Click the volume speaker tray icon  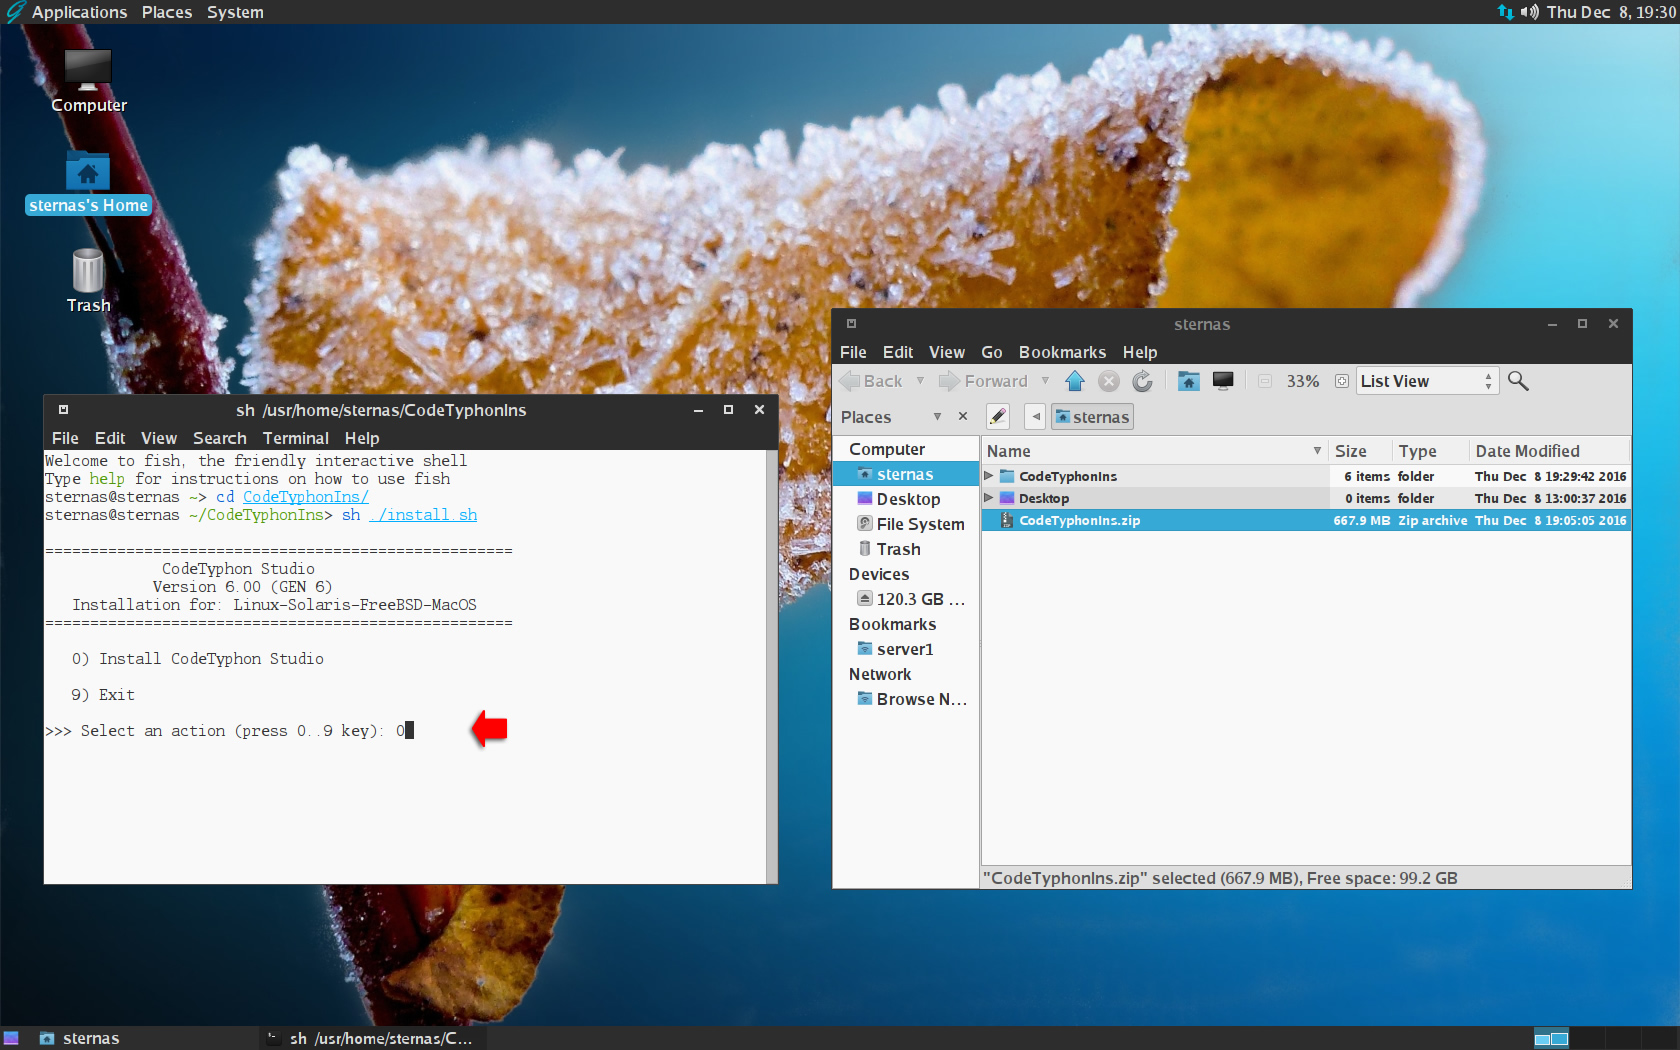[x=1530, y=12]
